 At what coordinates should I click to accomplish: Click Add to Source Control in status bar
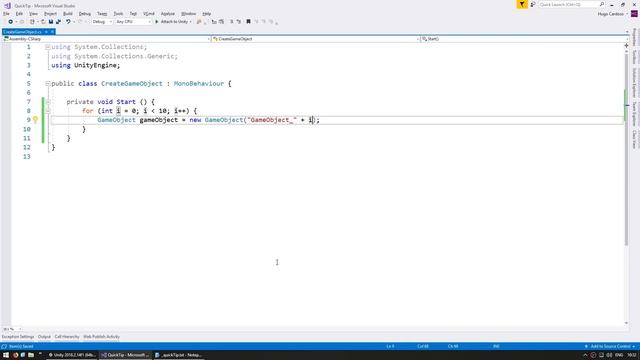coord(610,347)
